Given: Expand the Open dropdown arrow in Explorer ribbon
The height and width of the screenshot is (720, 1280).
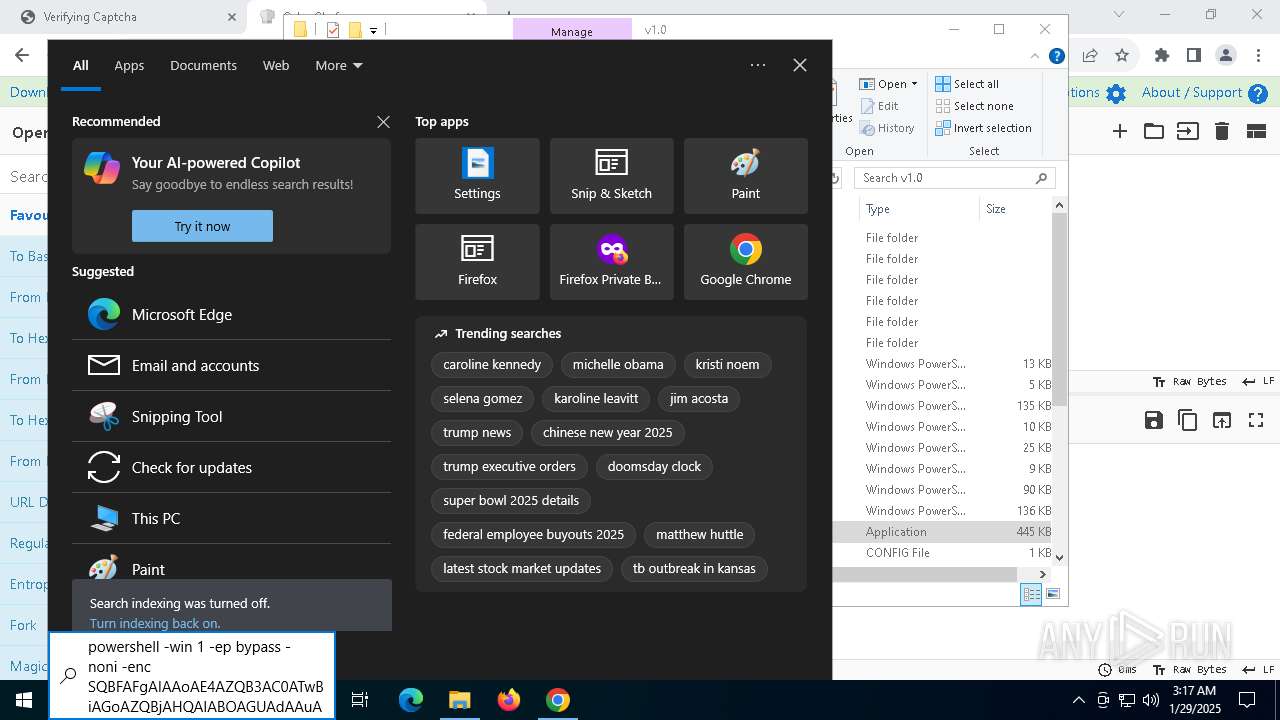Looking at the screenshot, I should (x=914, y=84).
